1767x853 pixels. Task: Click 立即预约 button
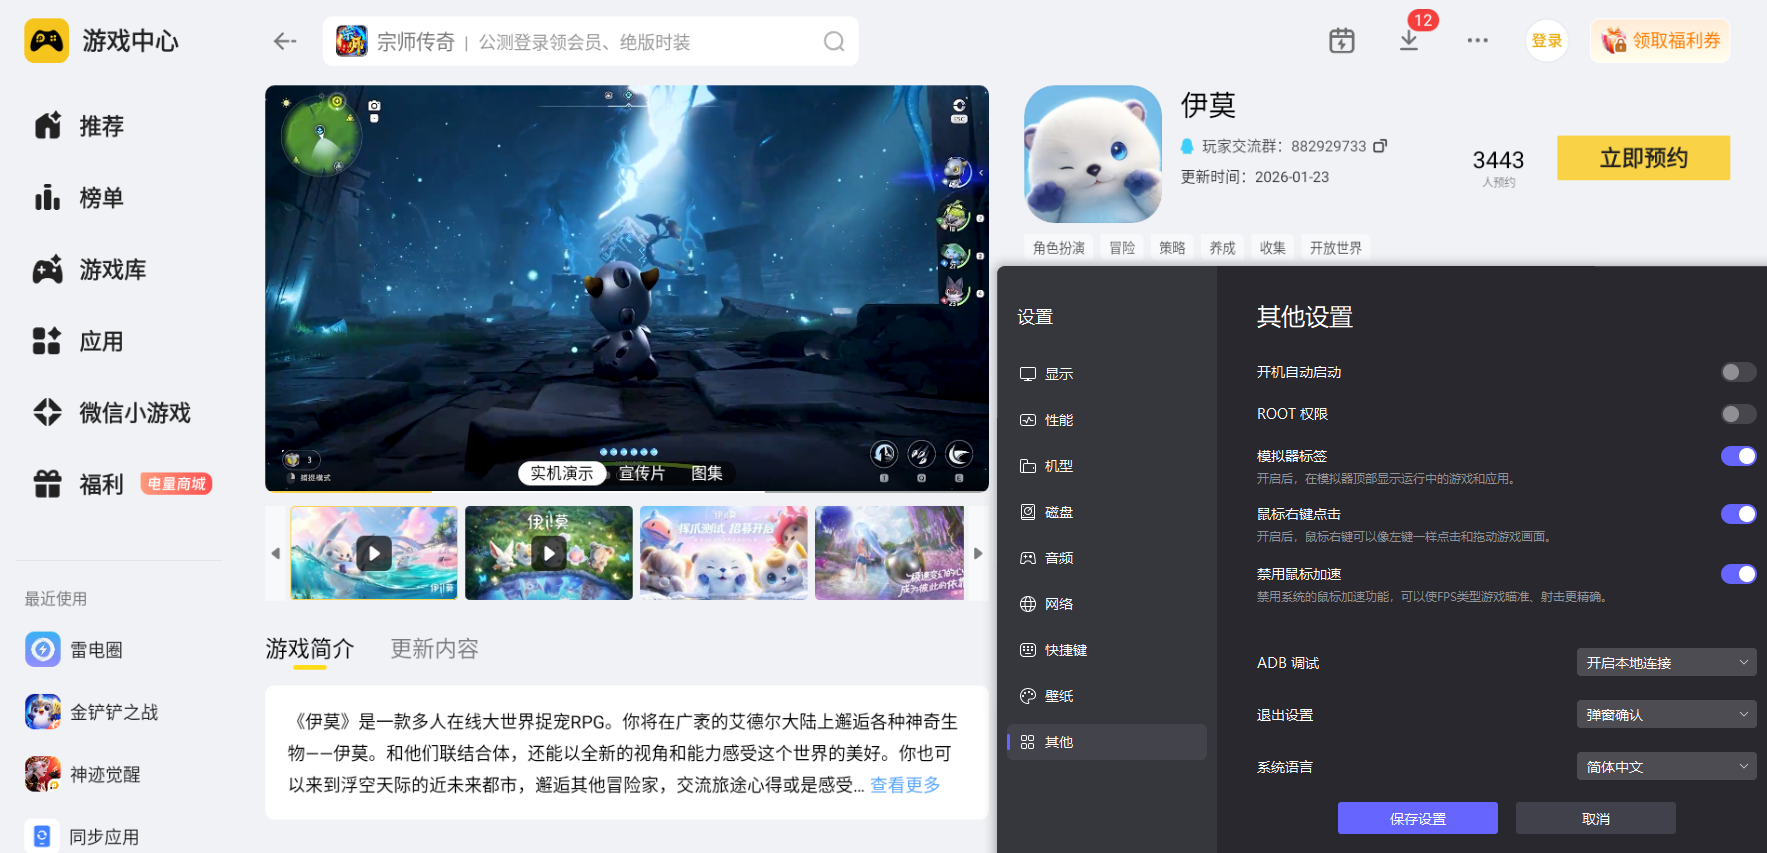[x=1643, y=158]
